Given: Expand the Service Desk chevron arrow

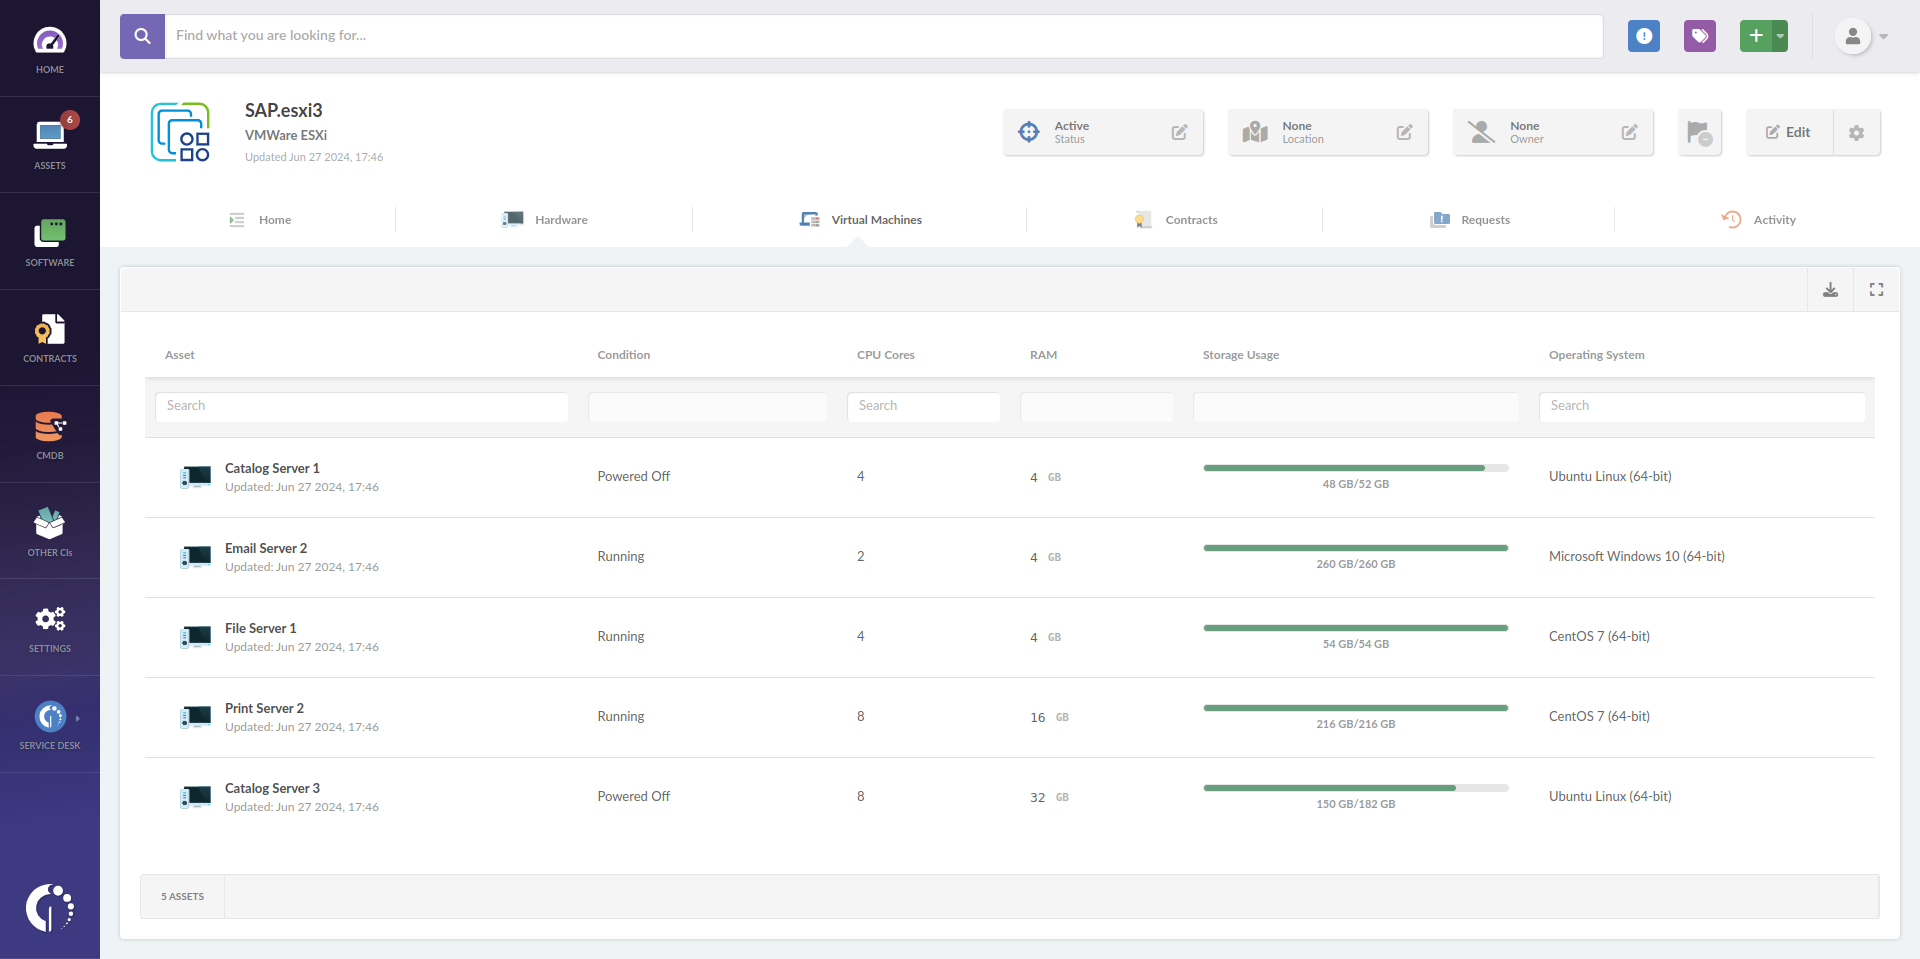Looking at the screenshot, I should coord(78,717).
